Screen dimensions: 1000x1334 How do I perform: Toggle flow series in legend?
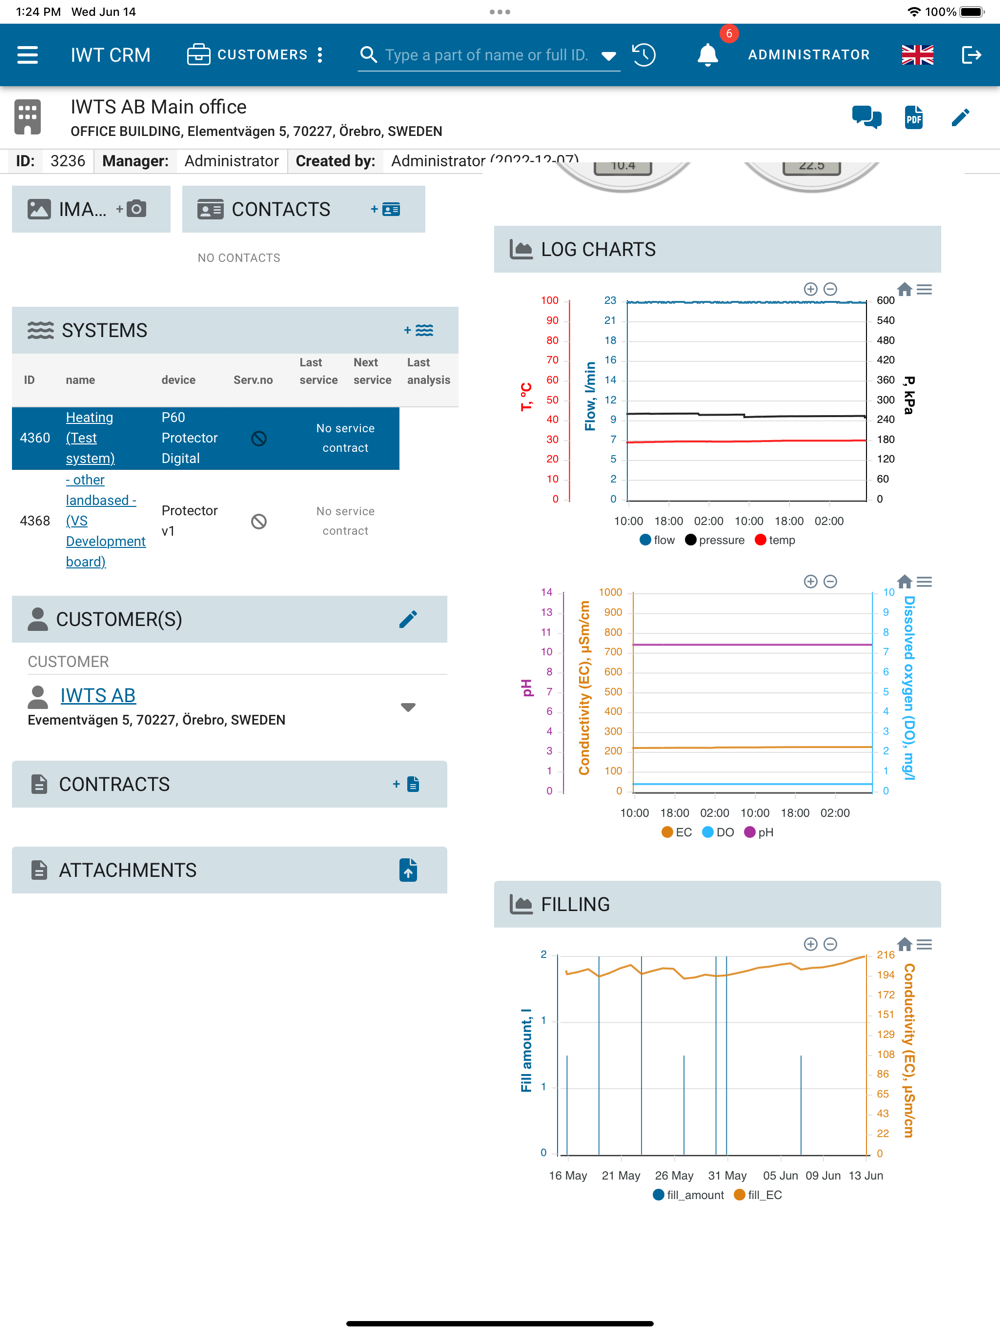click(657, 540)
